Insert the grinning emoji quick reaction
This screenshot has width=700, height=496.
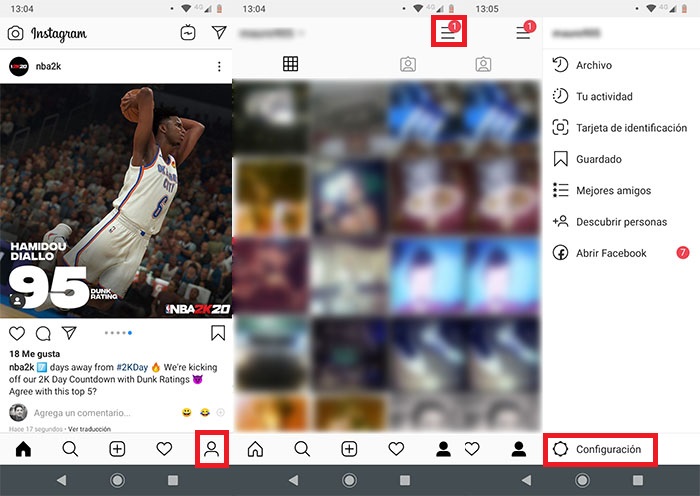click(x=187, y=413)
